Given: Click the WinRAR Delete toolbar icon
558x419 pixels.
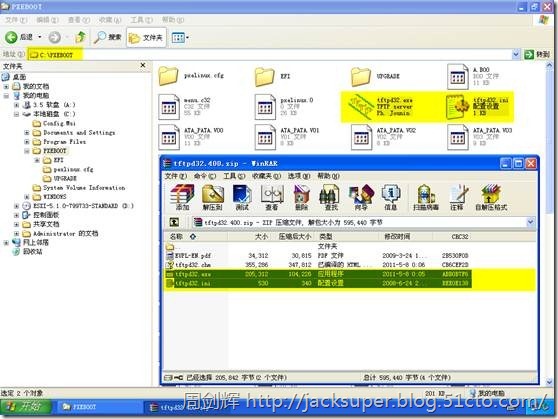Looking at the screenshot, I should pyautogui.click(x=301, y=197).
